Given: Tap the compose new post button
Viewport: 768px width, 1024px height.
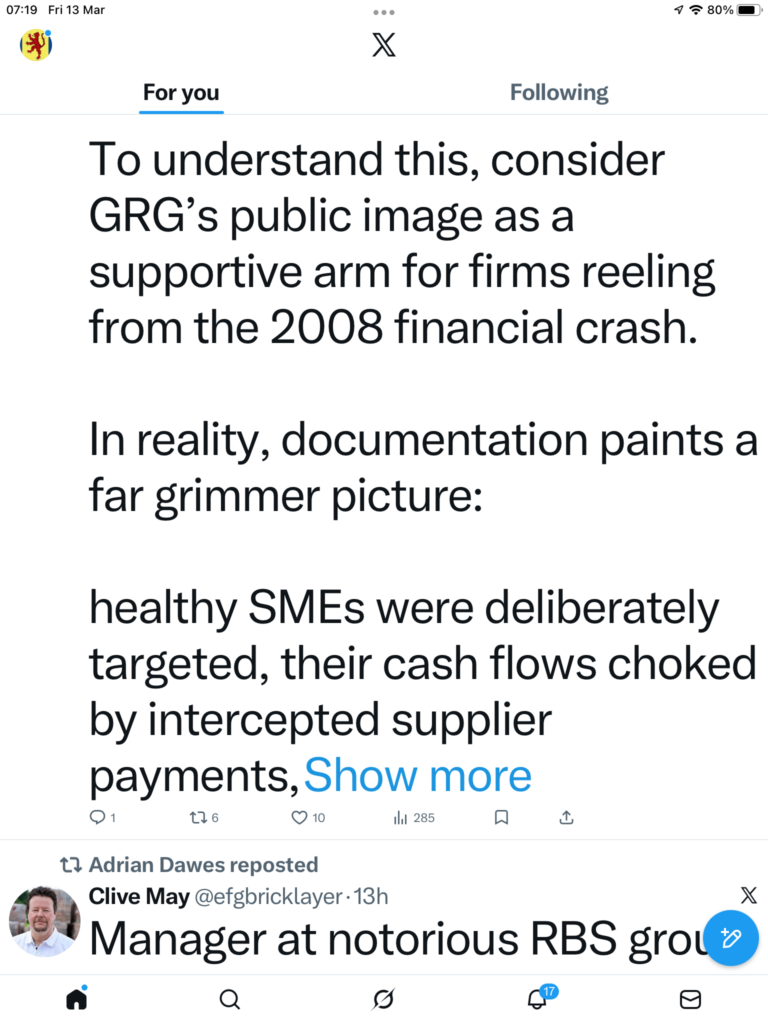Looking at the screenshot, I should tap(730, 937).
